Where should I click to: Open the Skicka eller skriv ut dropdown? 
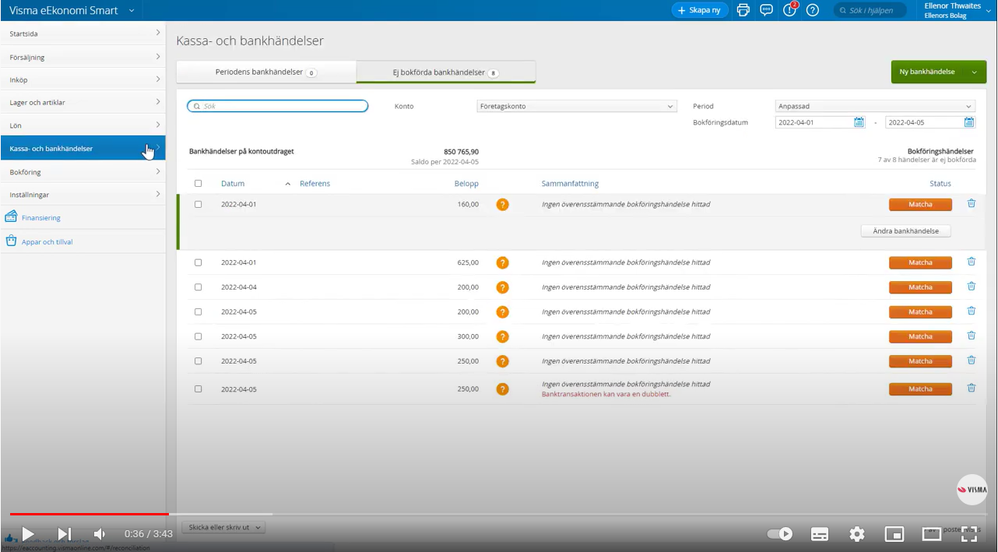click(224, 526)
